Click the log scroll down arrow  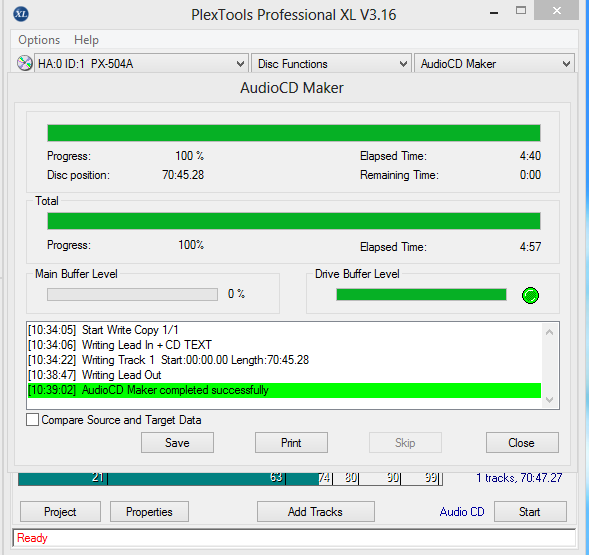[550, 400]
